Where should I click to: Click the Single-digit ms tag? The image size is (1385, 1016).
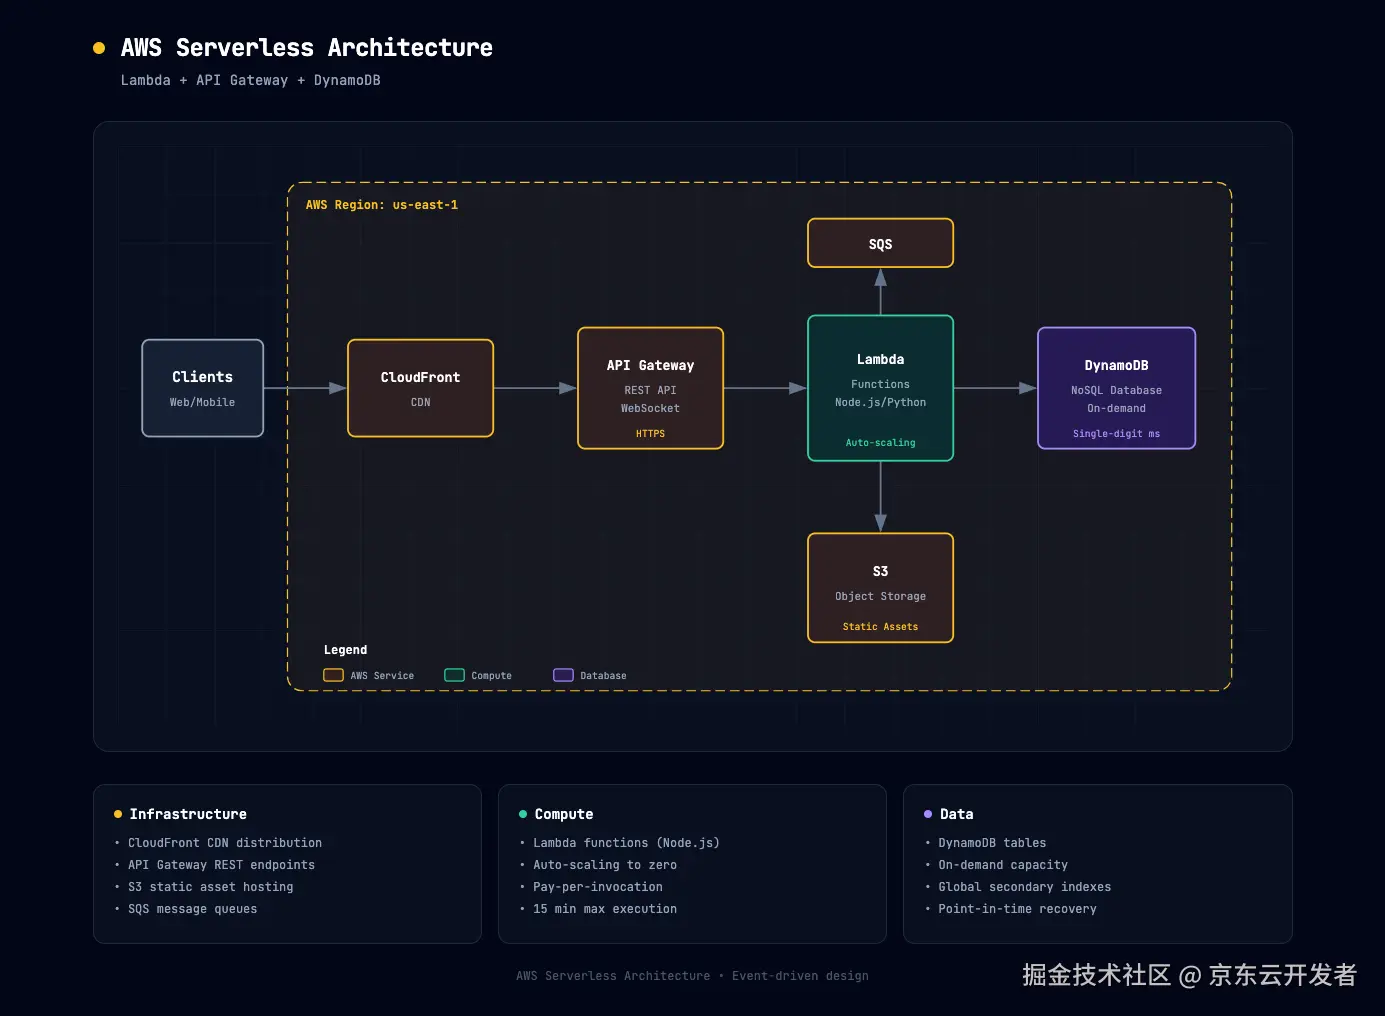(1116, 434)
